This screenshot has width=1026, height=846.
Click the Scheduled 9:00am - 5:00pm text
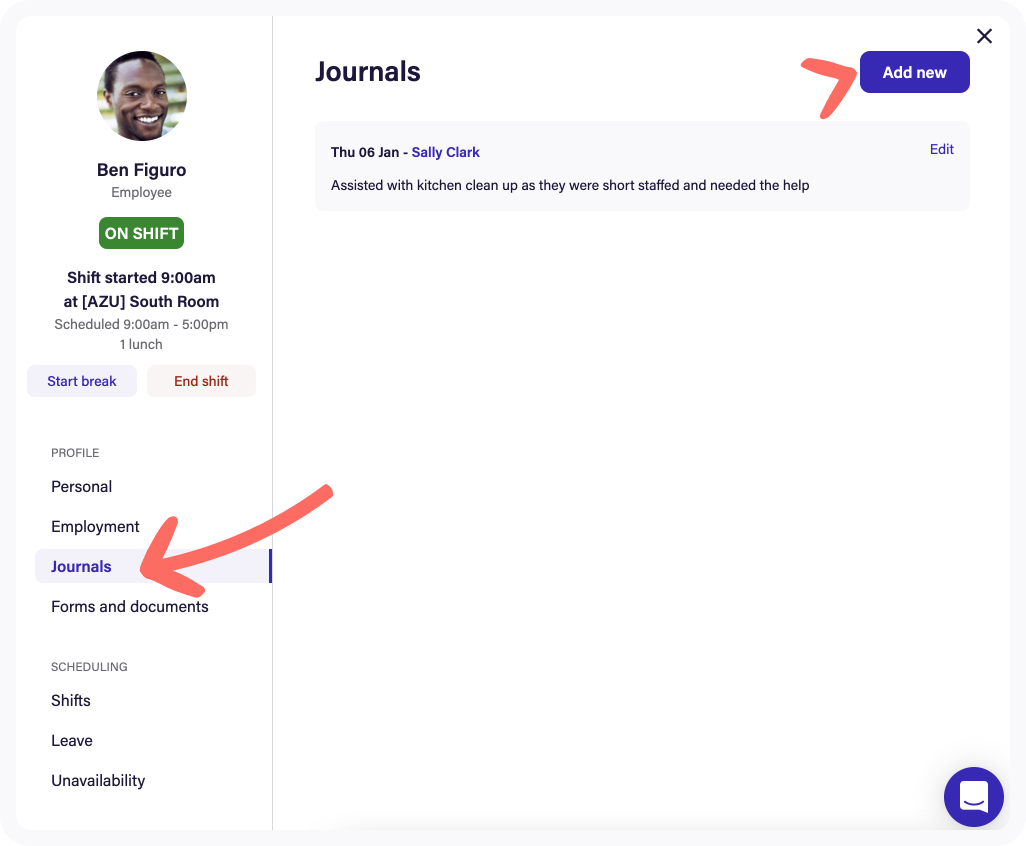pyautogui.click(x=142, y=324)
